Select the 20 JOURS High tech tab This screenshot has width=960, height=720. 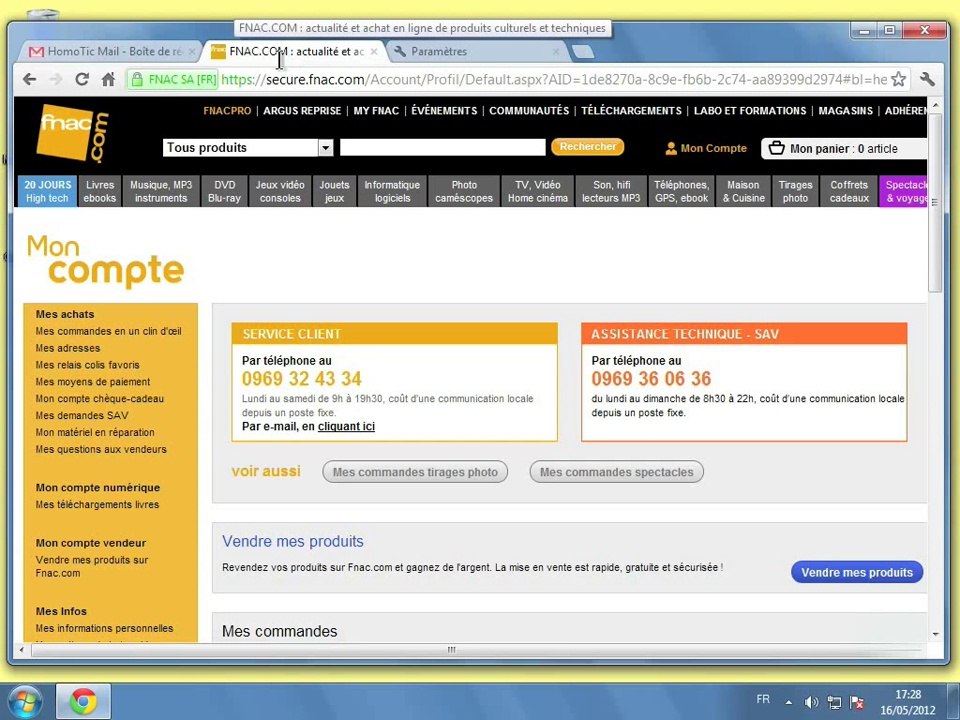[x=47, y=191]
